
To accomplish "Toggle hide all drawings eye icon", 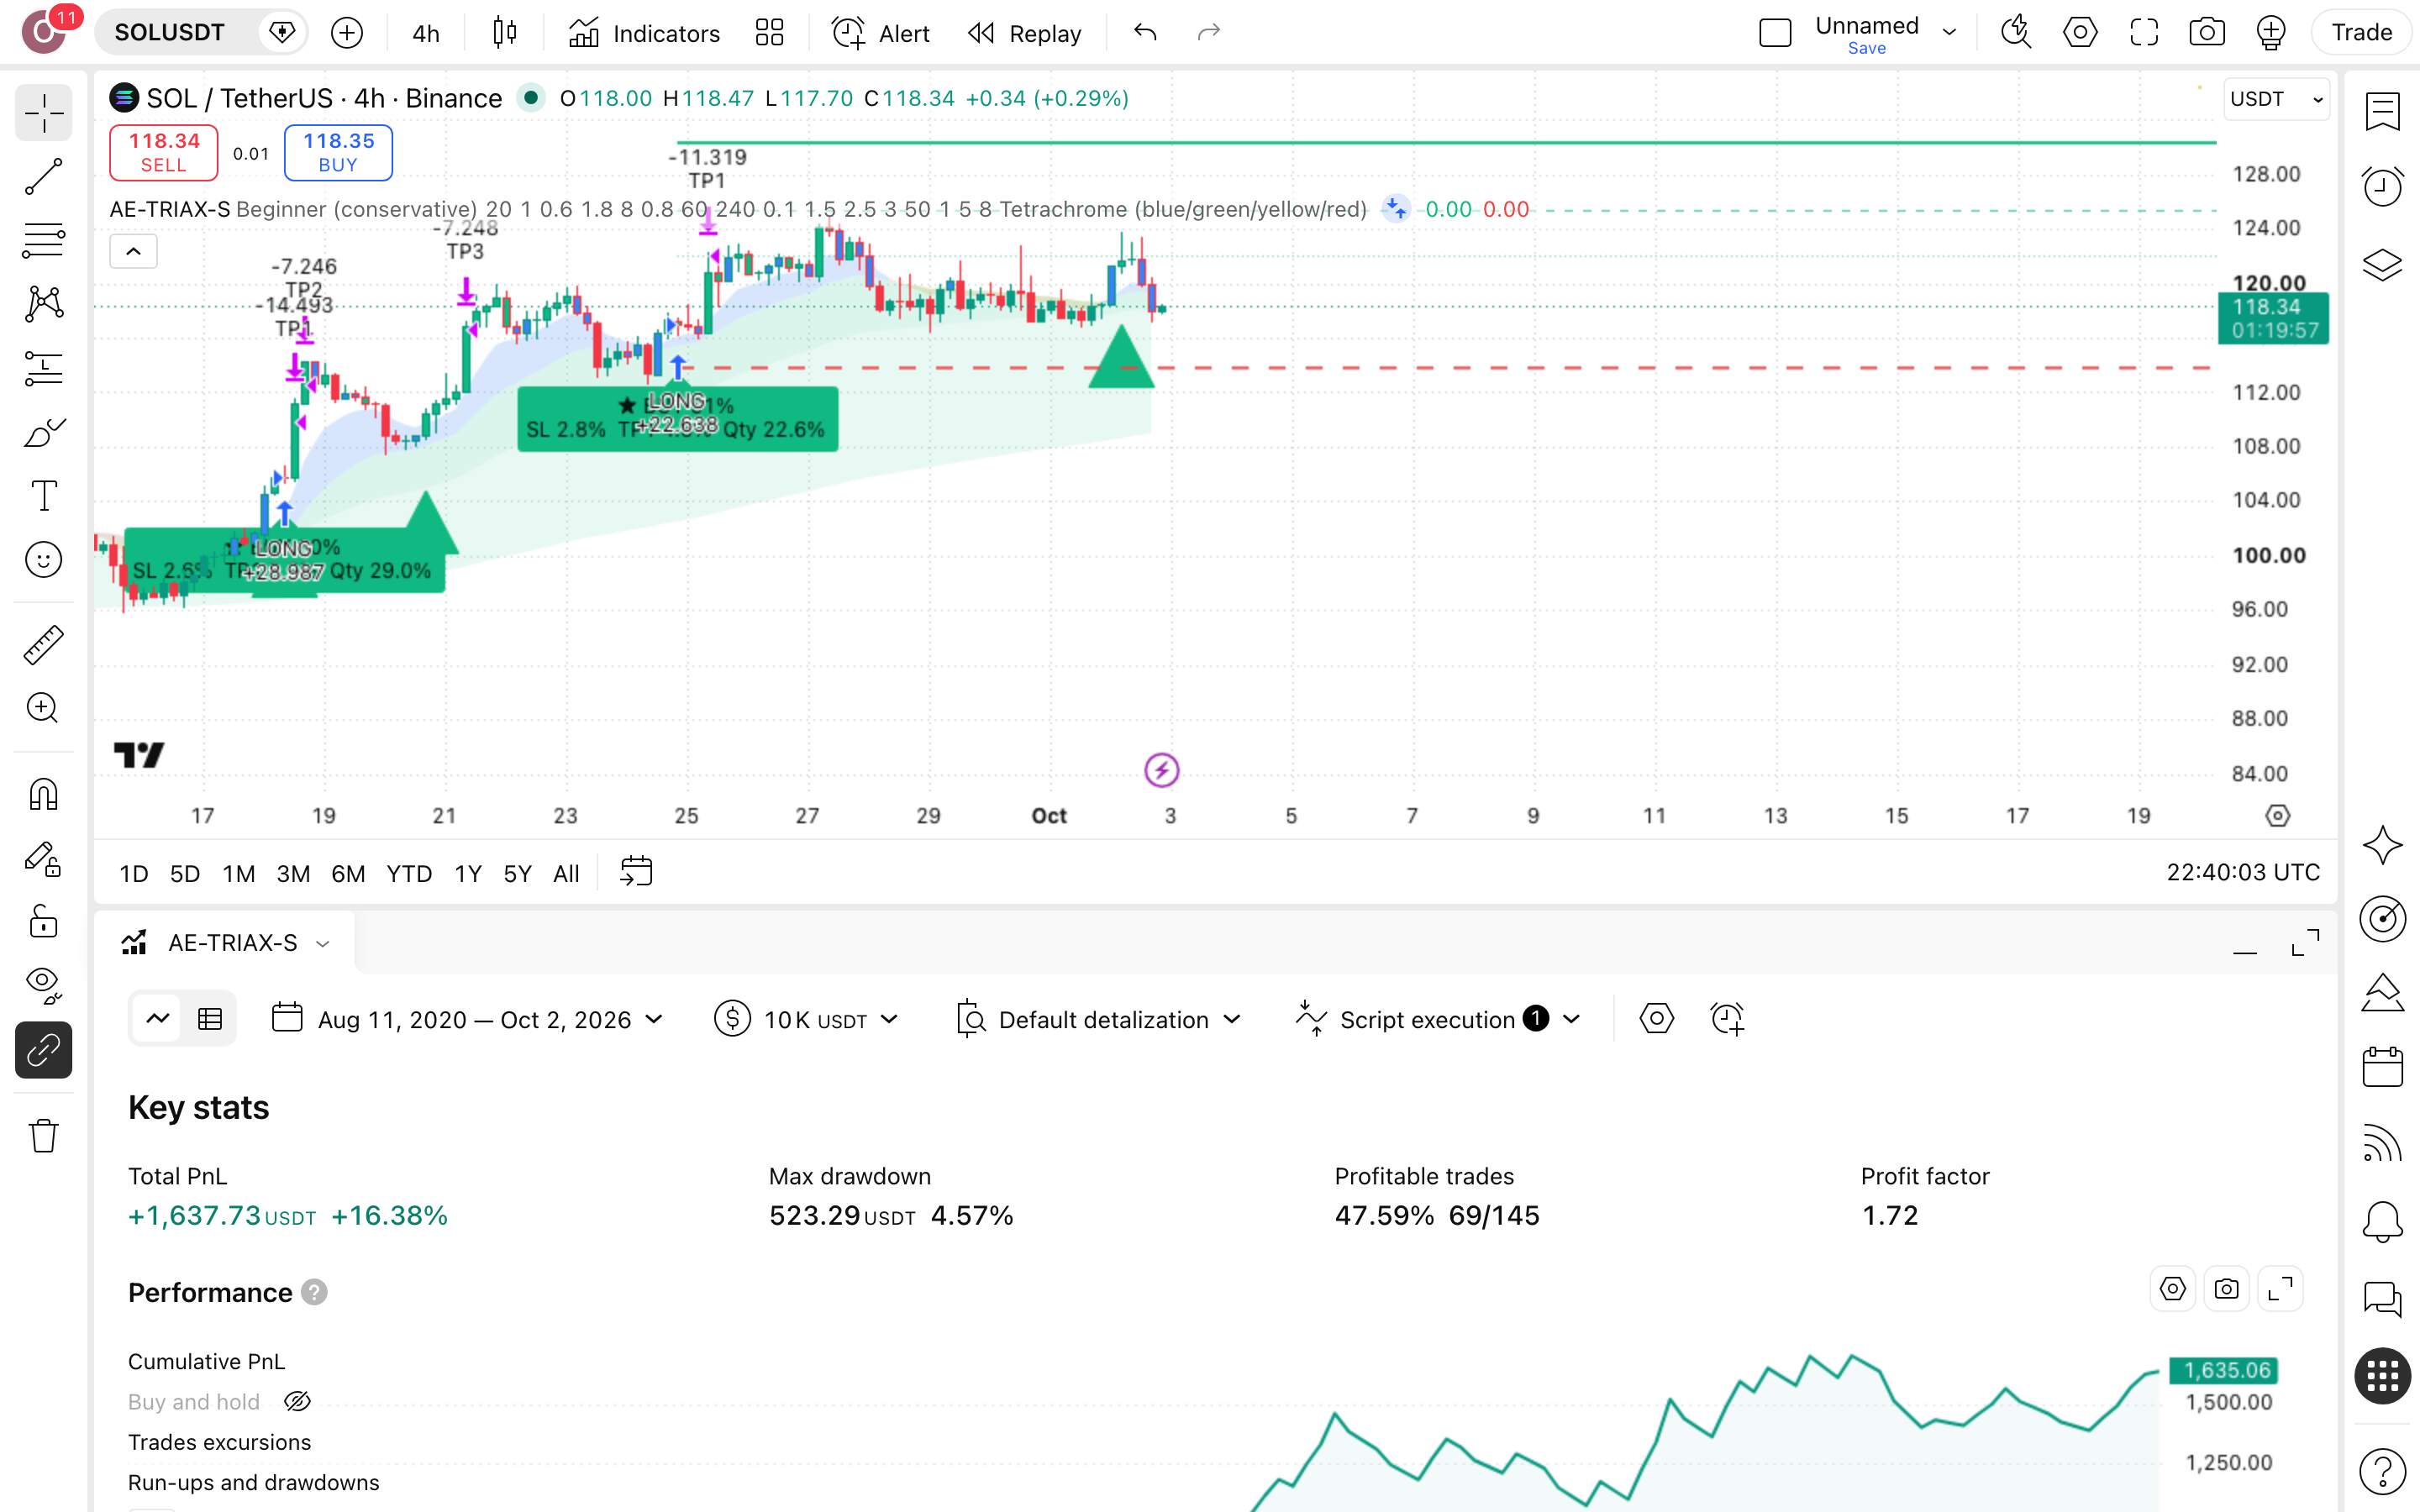I will click(43, 985).
